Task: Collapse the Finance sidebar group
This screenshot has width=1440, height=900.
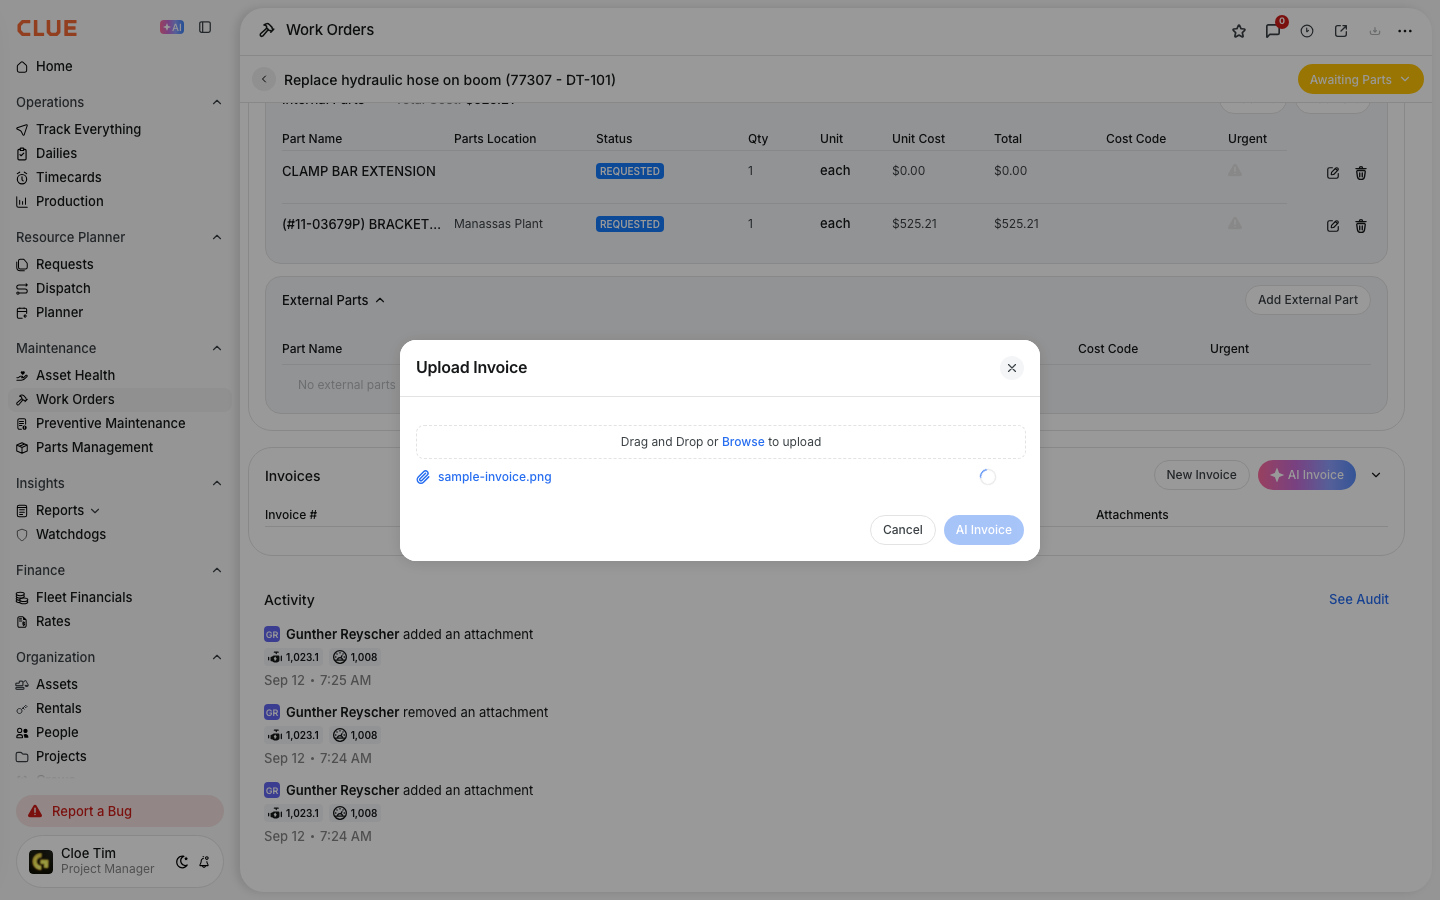Action: coord(217,570)
